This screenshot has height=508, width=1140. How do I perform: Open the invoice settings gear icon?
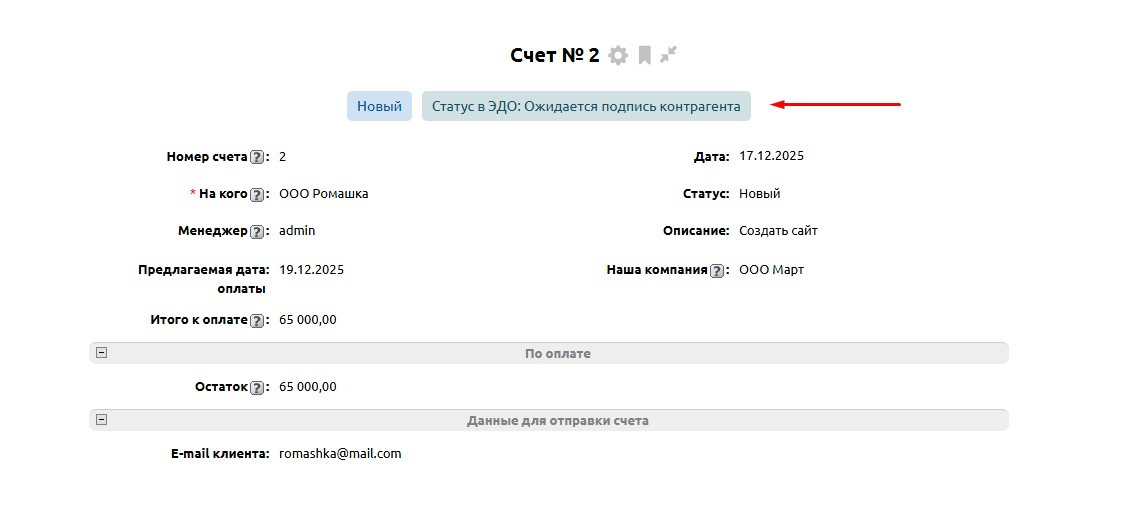point(618,55)
